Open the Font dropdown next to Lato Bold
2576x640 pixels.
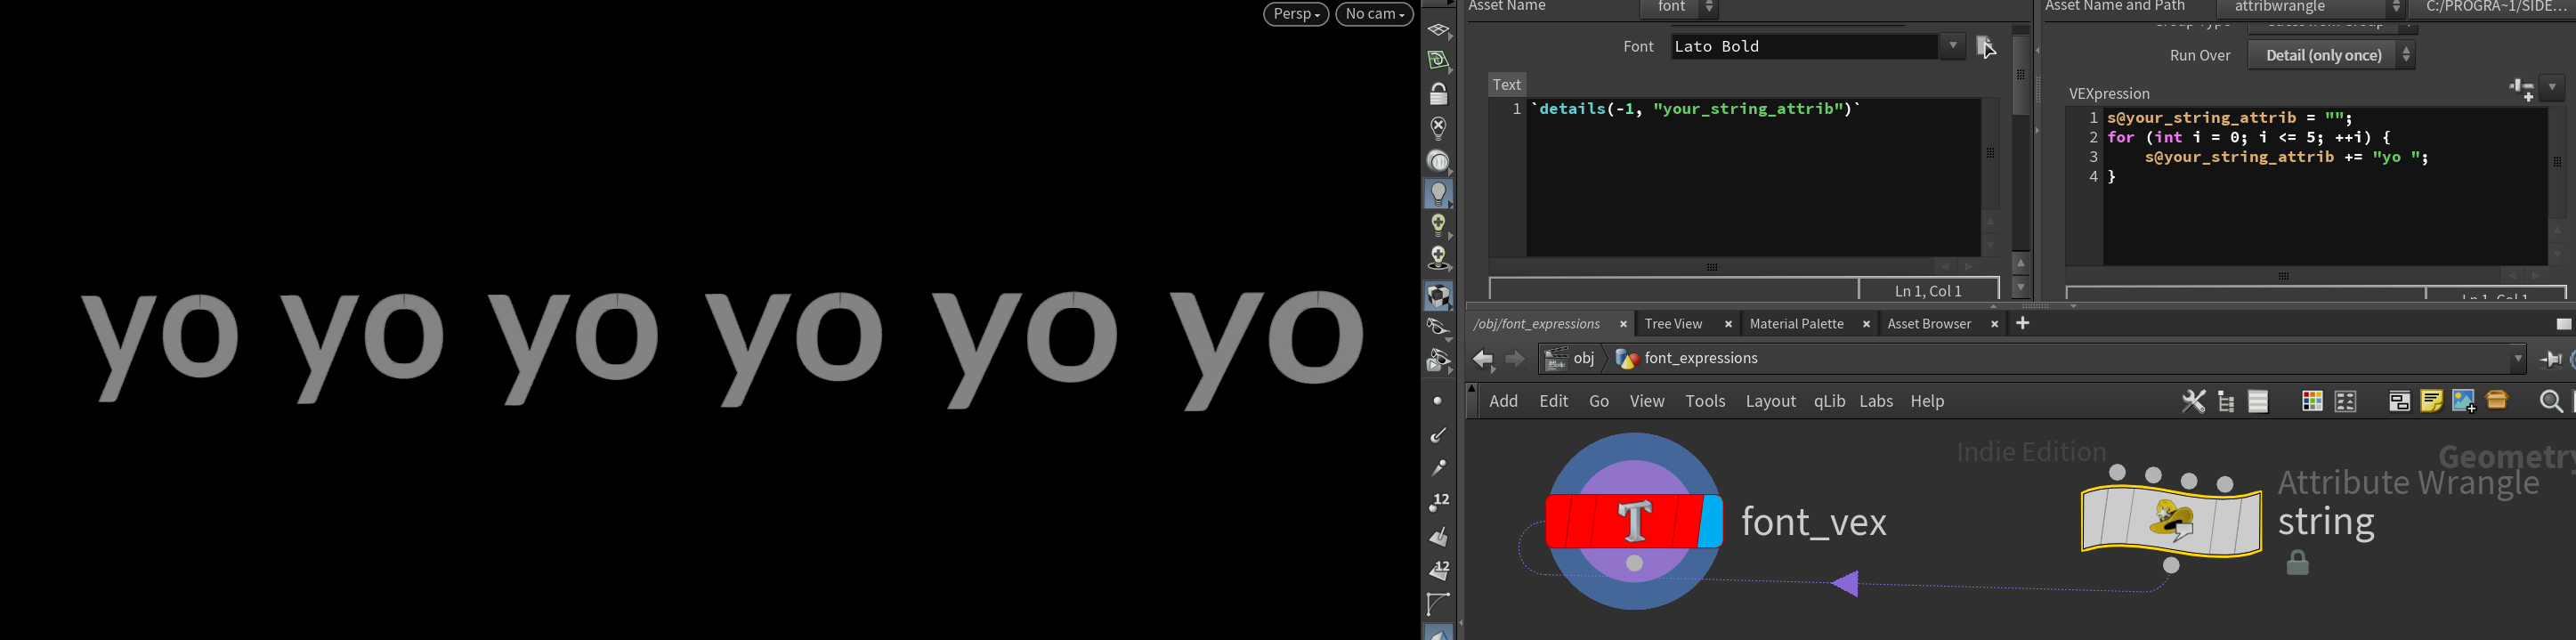click(1952, 46)
